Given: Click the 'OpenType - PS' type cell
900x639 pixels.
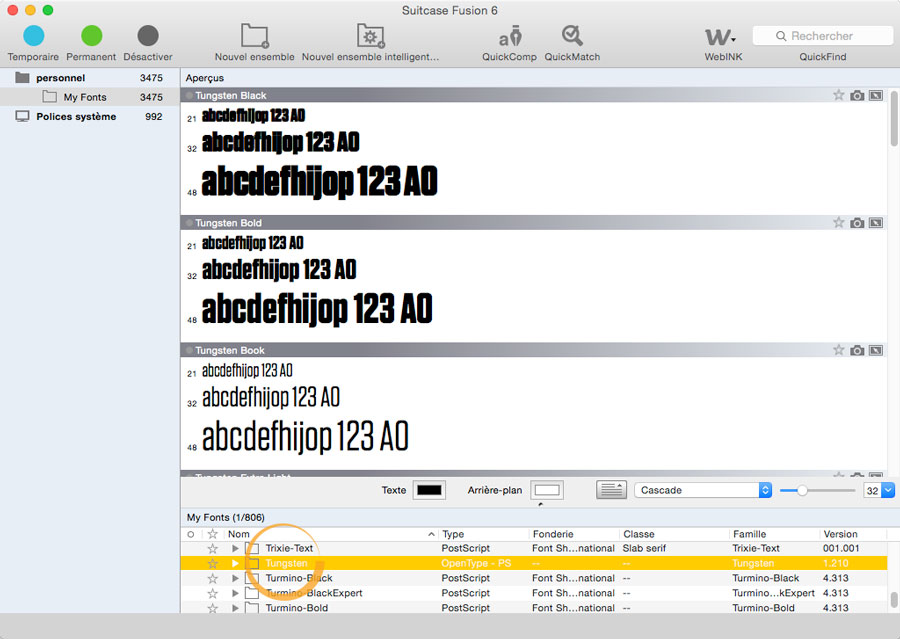Looking at the screenshot, I should tap(476, 563).
